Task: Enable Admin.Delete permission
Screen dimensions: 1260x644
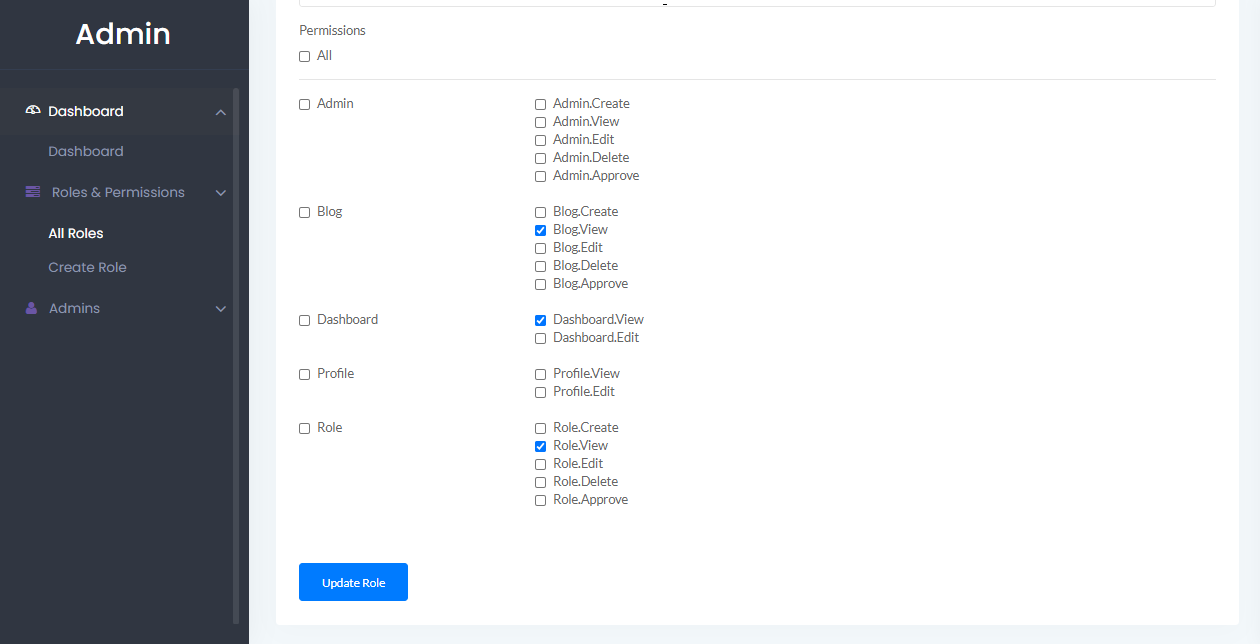Action: [541, 159]
